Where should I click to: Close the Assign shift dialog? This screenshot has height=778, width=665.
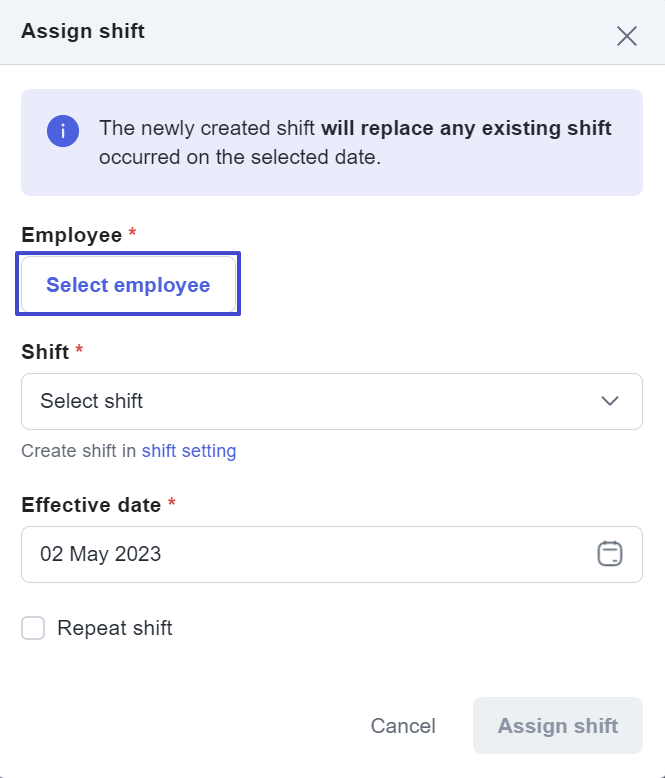pos(627,36)
